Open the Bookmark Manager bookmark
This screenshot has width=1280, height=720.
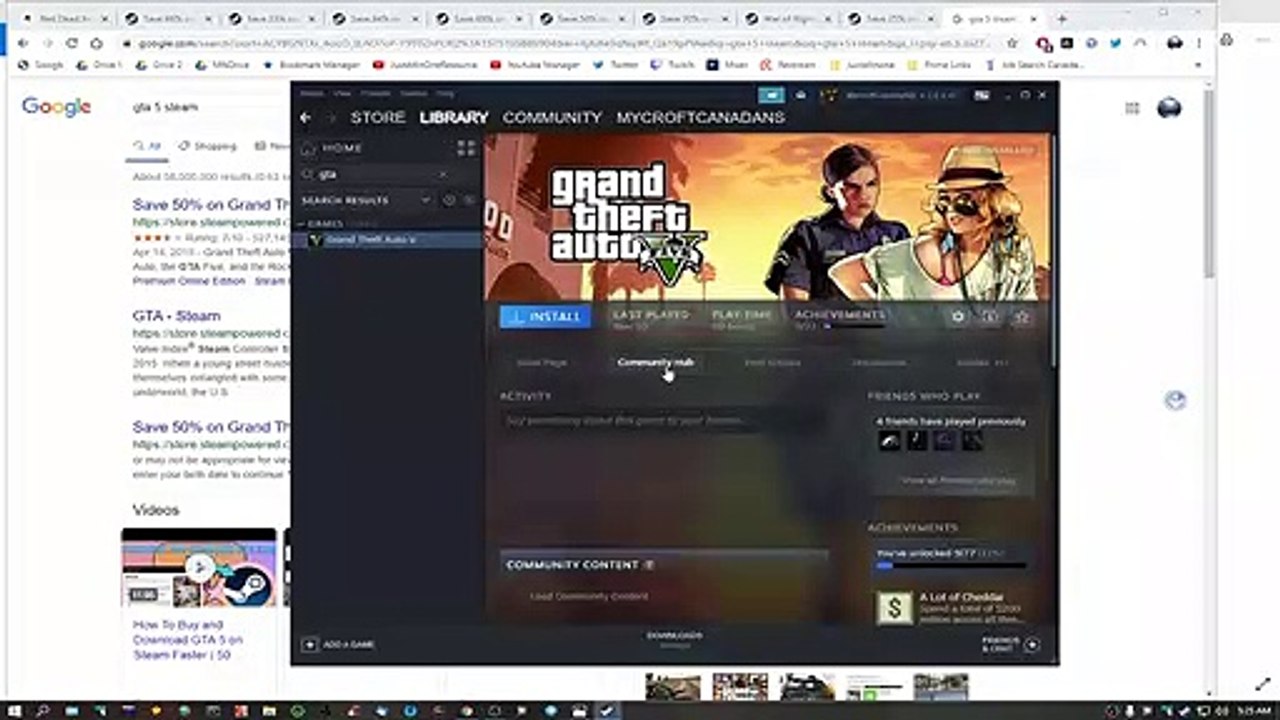(310, 64)
